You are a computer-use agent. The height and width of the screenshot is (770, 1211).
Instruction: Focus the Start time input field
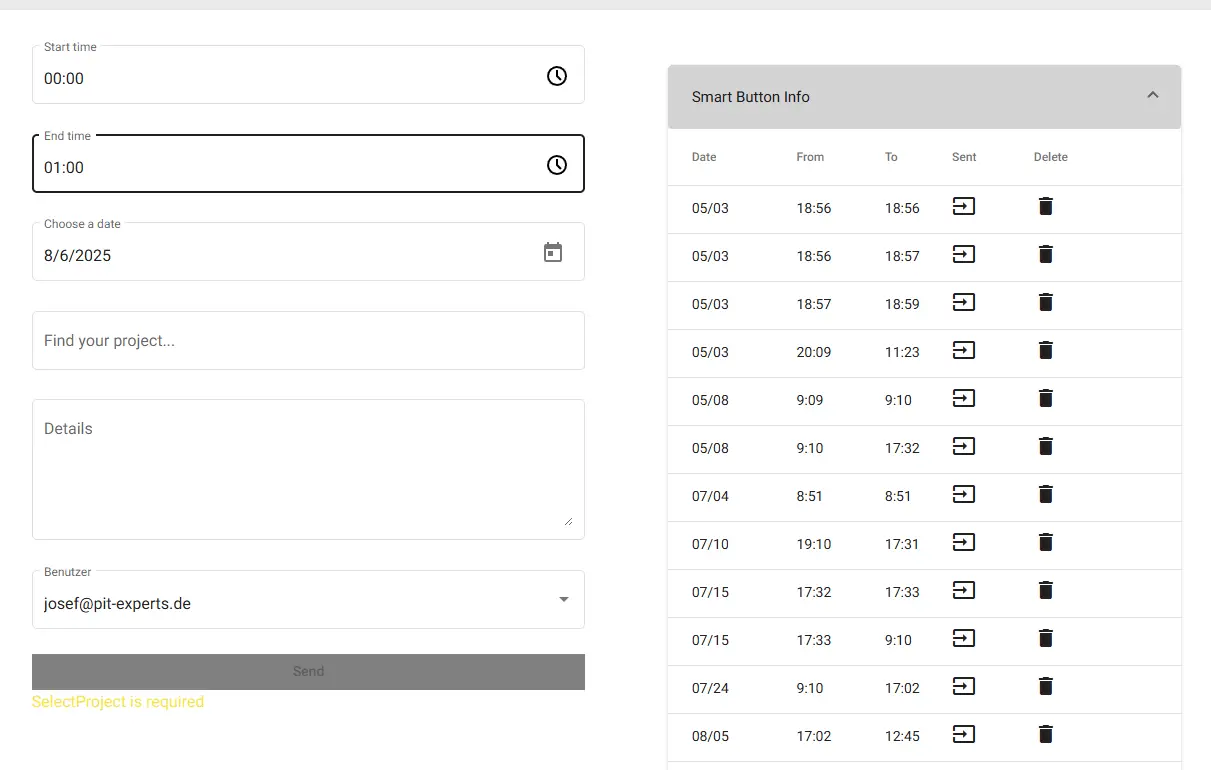coord(280,78)
